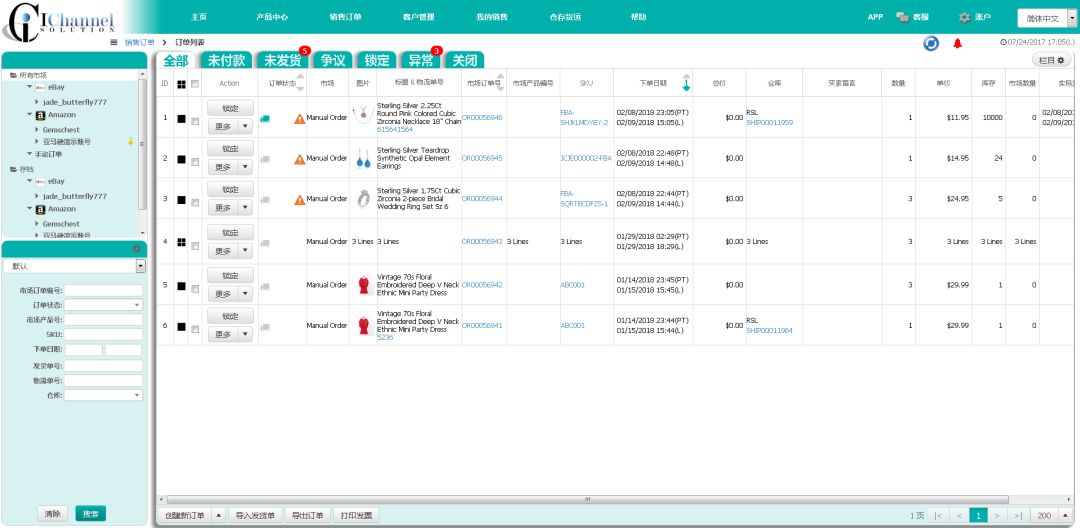
Task: Click the 打印发票 button
Action: 357,515
